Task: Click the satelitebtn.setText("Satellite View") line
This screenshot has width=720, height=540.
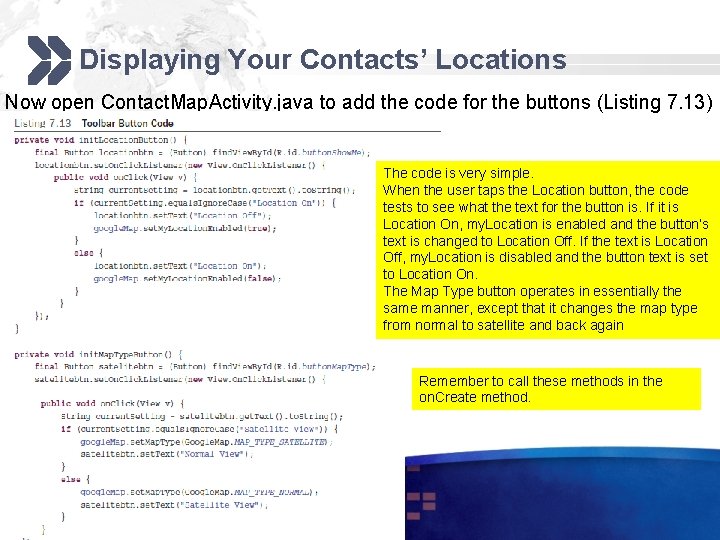Action: tap(174, 505)
